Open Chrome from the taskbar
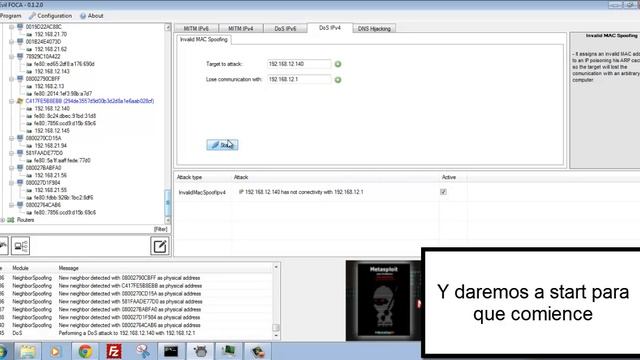The width and height of the screenshot is (640, 360). (x=85, y=351)
